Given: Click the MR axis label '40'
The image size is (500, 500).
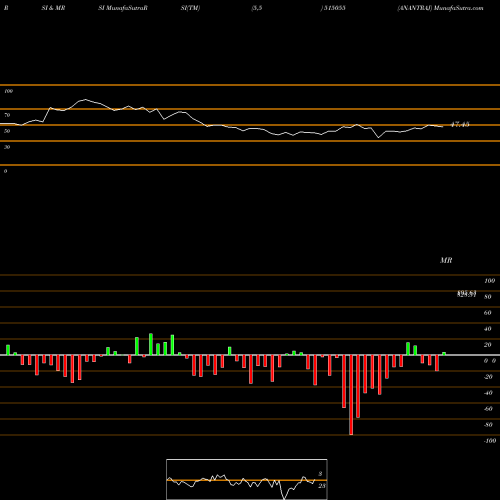Looking at the screenshot, I should 488,329.
